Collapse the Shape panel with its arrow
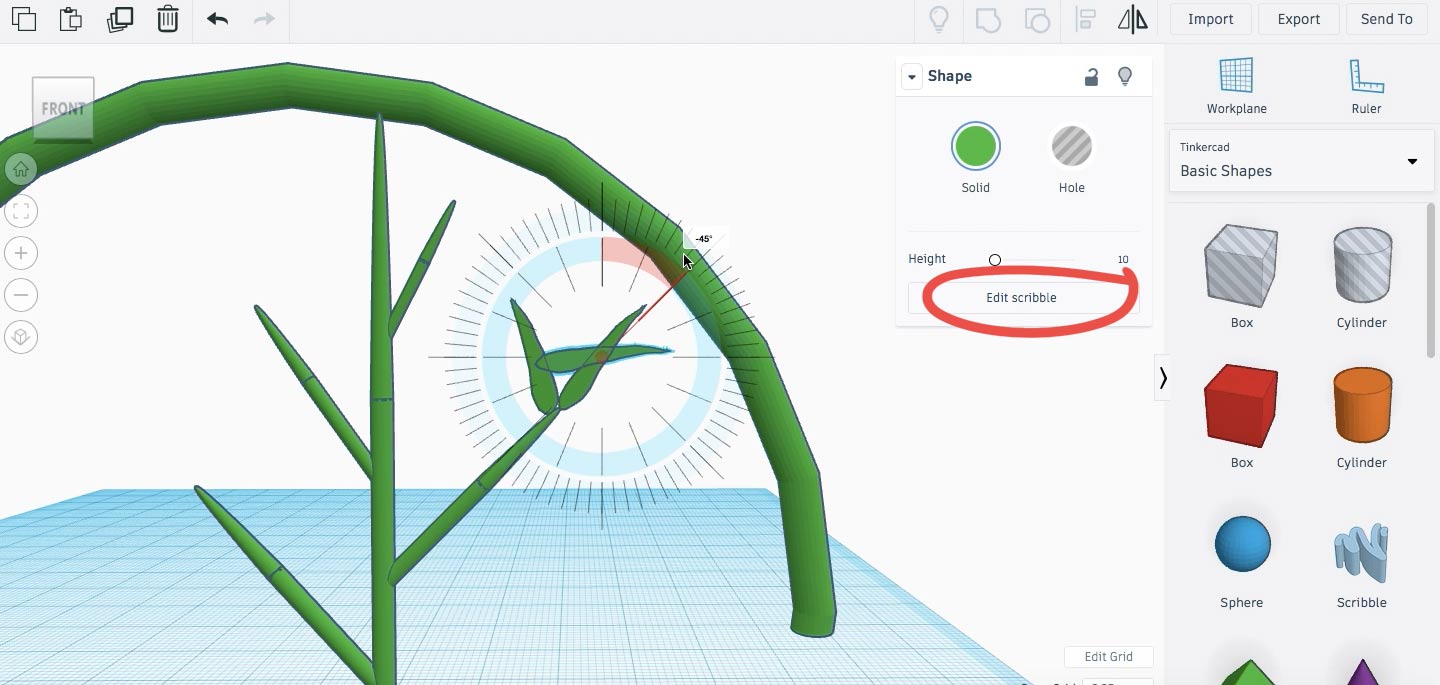The width and height of the screenshot is (1440, 685). coord(911,77)
